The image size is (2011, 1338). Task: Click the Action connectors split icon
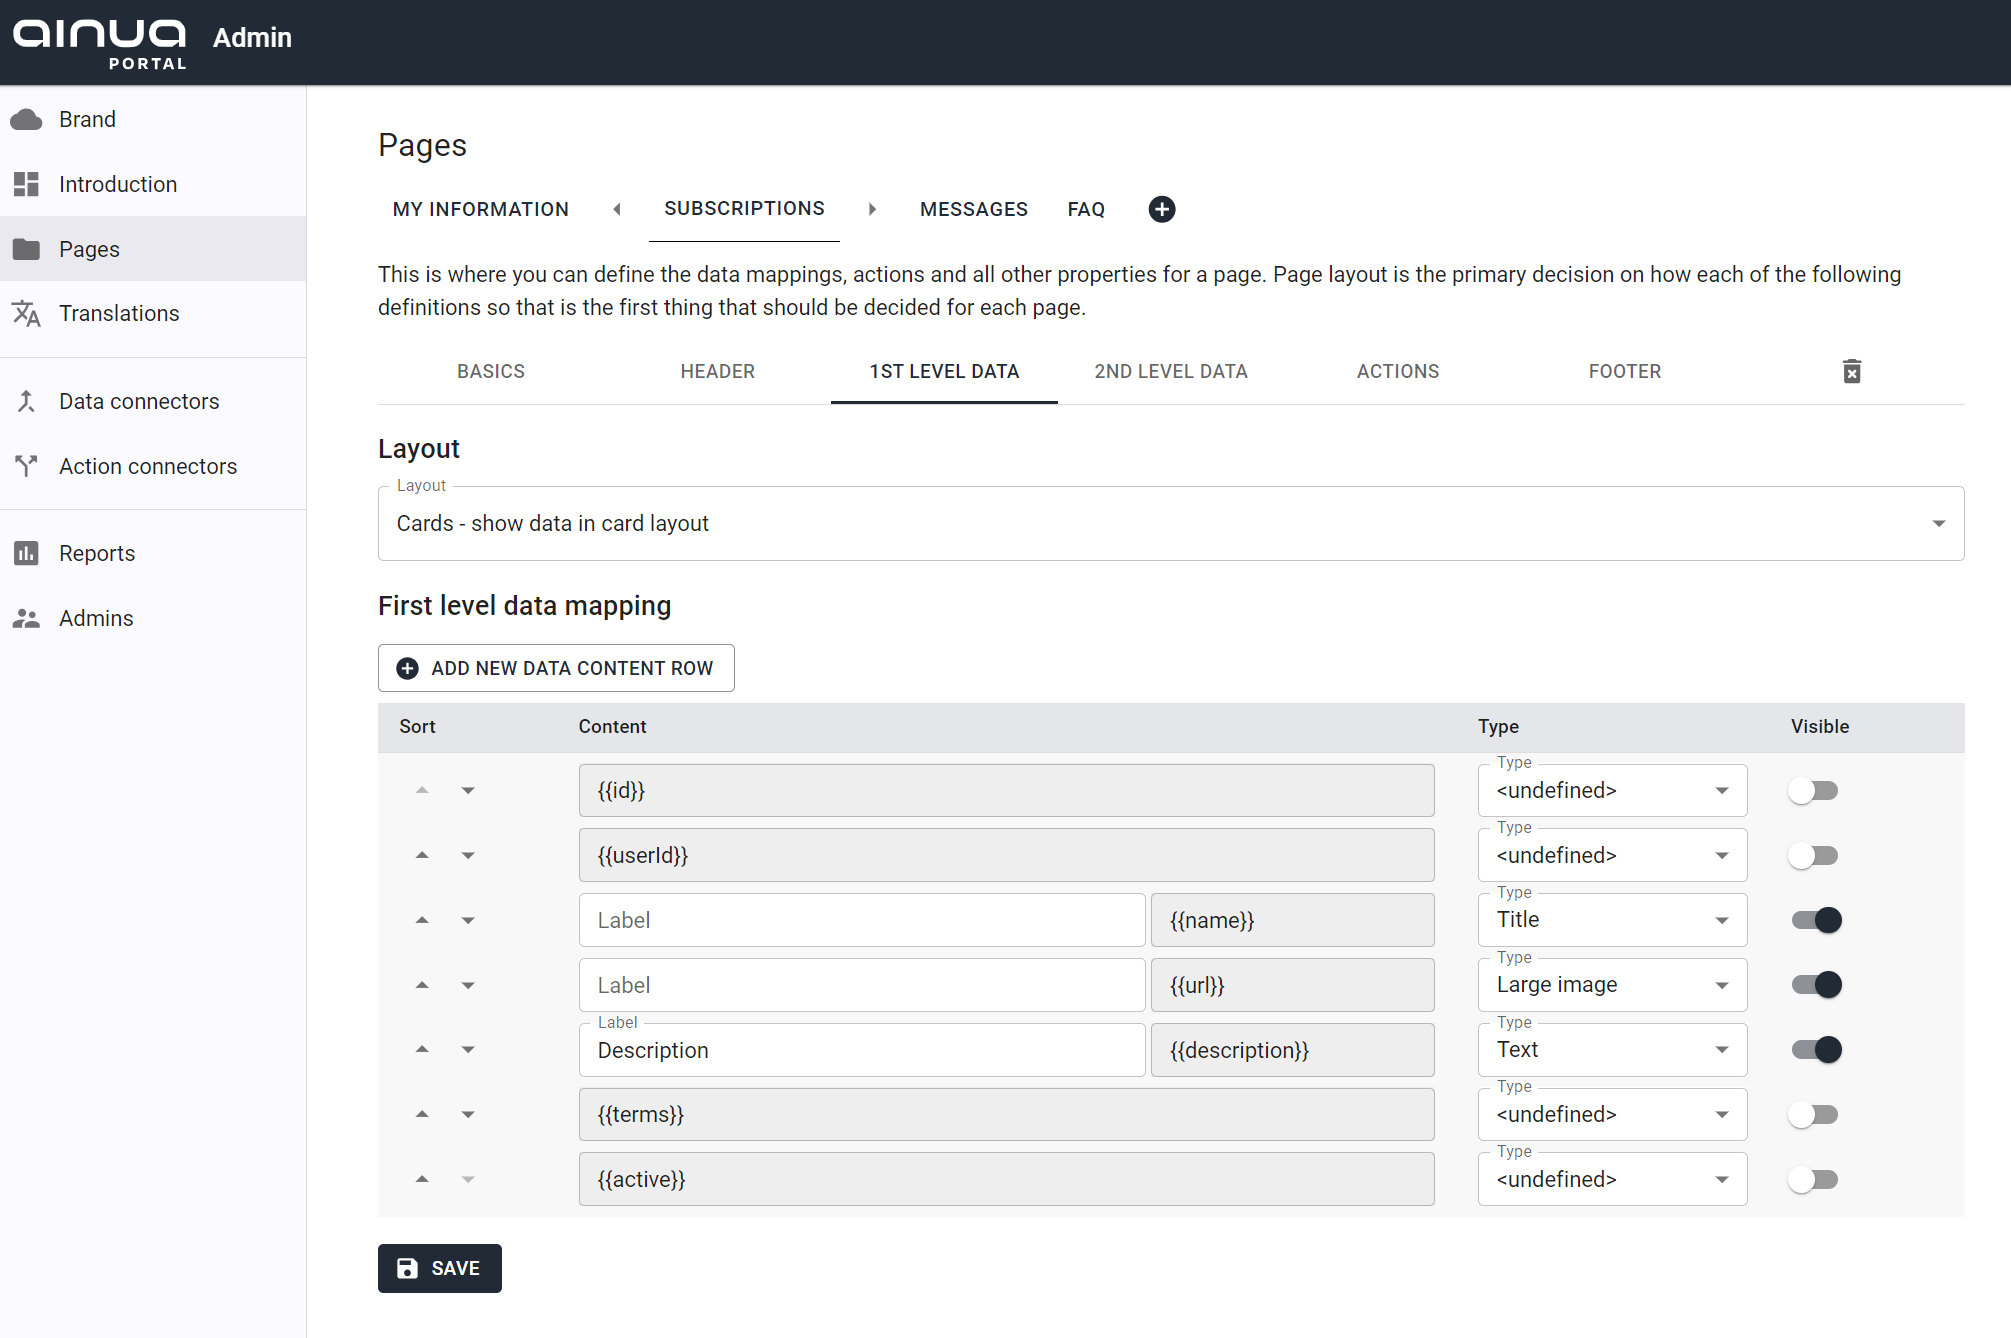pos(26,466)
